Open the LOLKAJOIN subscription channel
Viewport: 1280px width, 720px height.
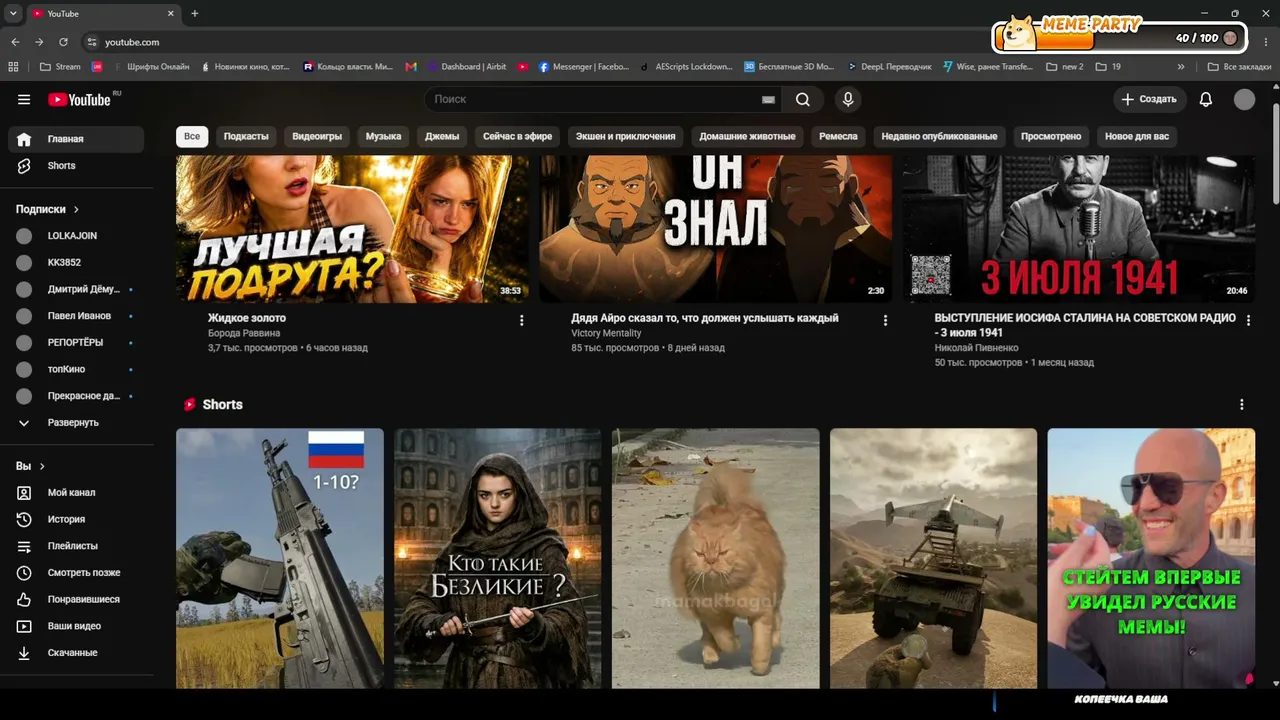76,236
